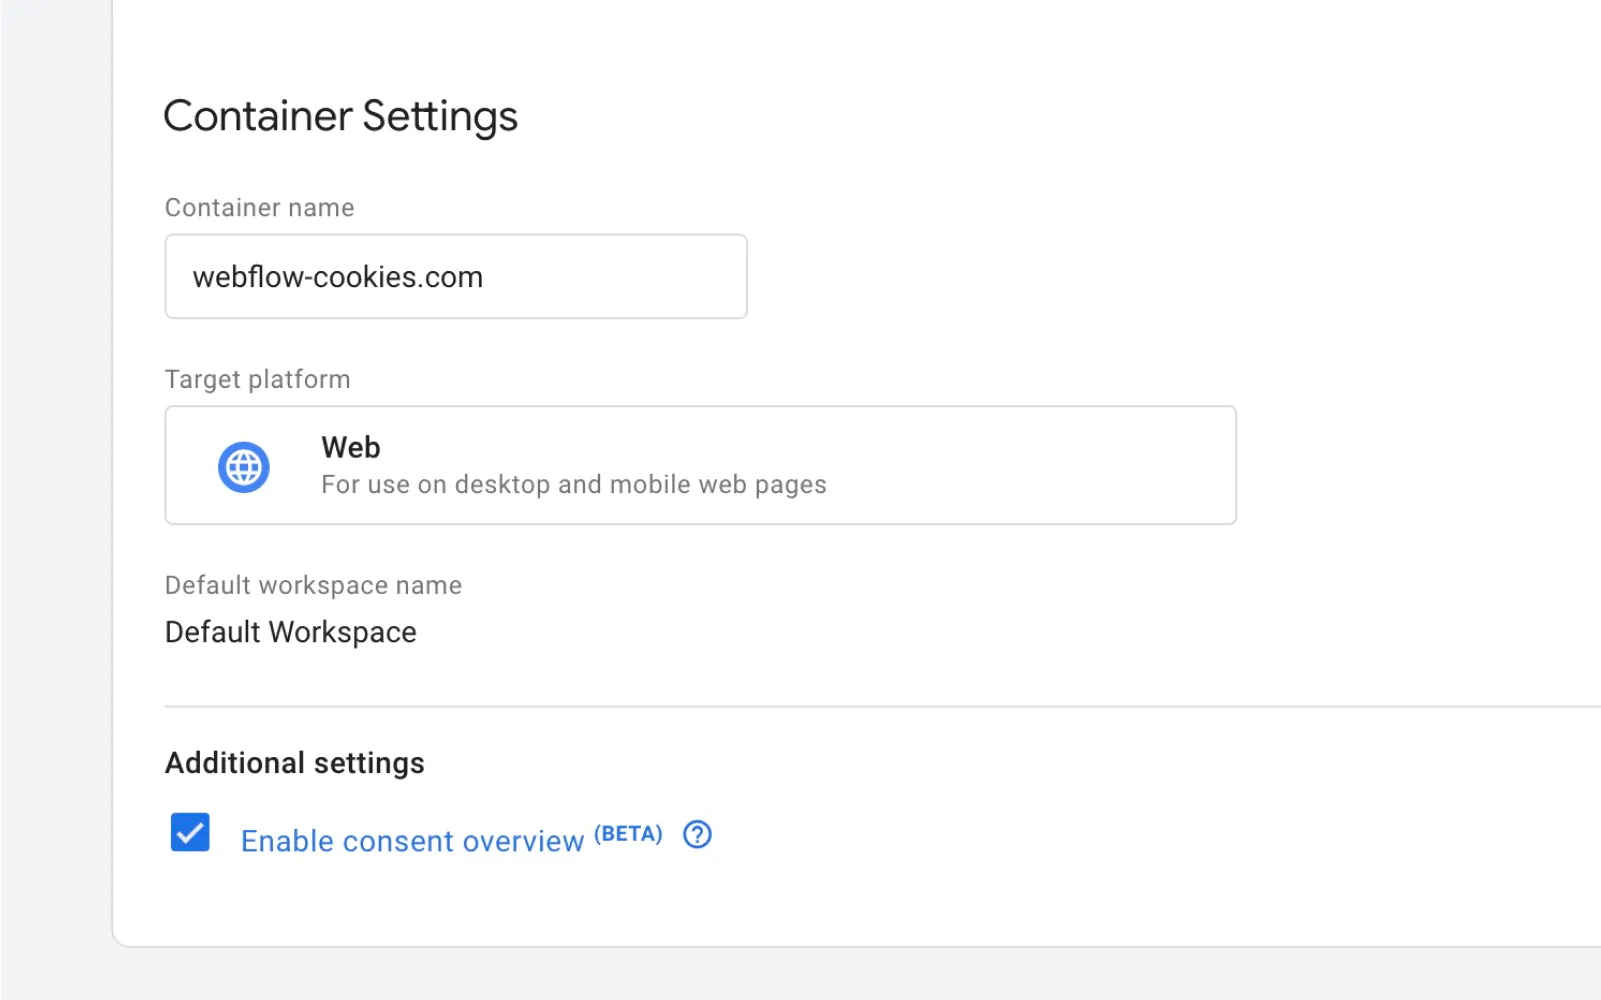Select the Web target platform card
Screen dimensions: 1601x1000
pos(701,465)
